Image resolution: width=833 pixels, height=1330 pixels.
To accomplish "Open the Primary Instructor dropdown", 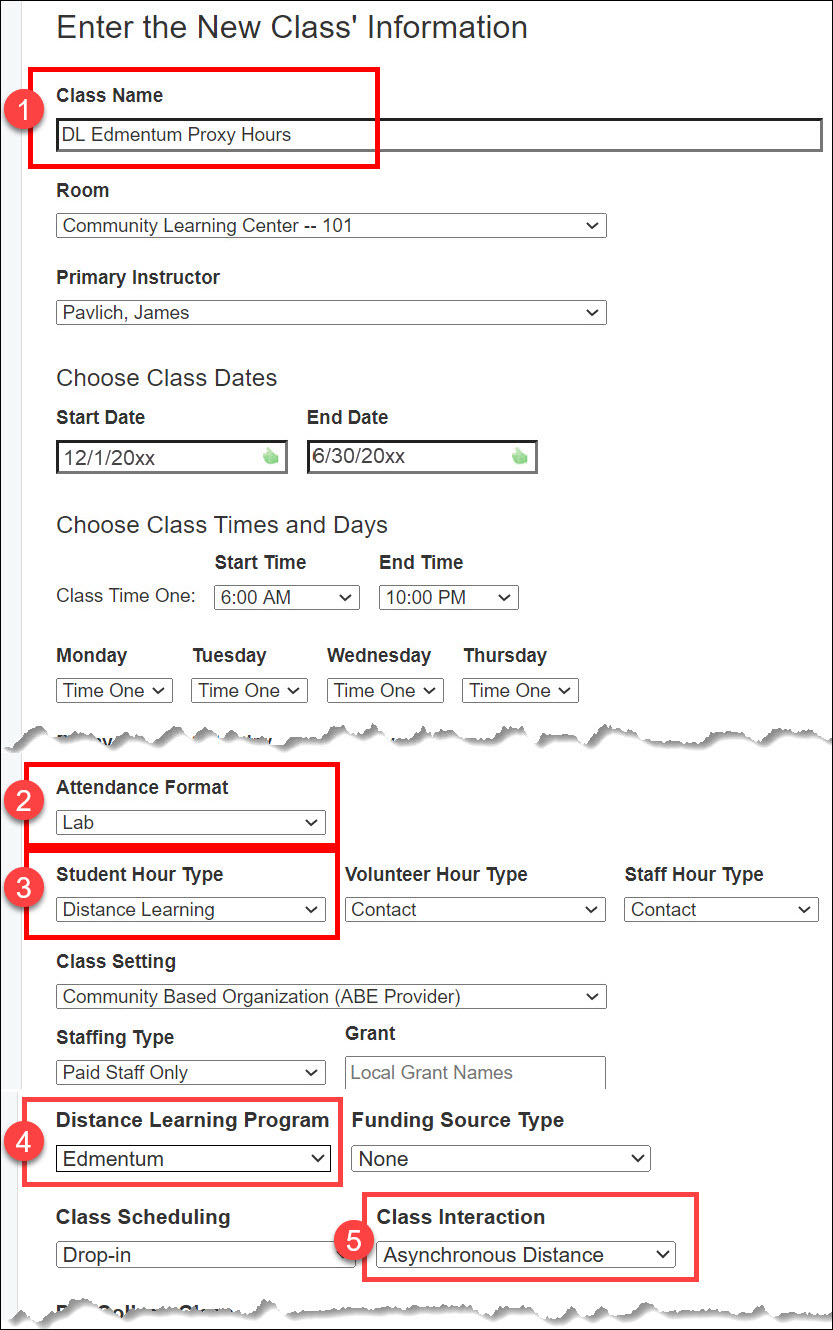I will click(331, 313).
